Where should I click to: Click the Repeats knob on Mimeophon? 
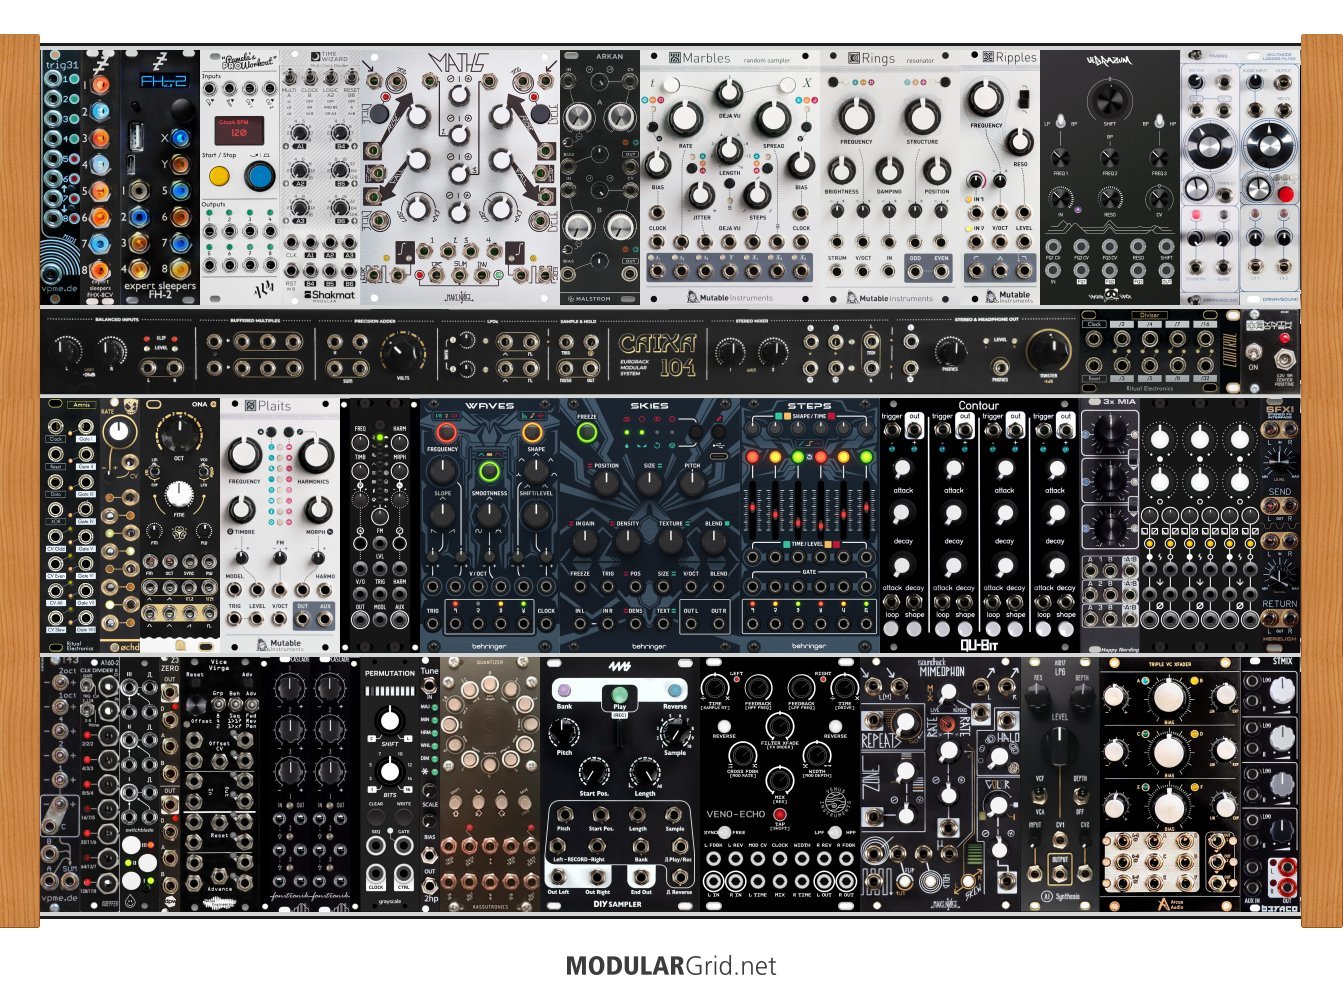pyautogui.click(x=905, y=725)
